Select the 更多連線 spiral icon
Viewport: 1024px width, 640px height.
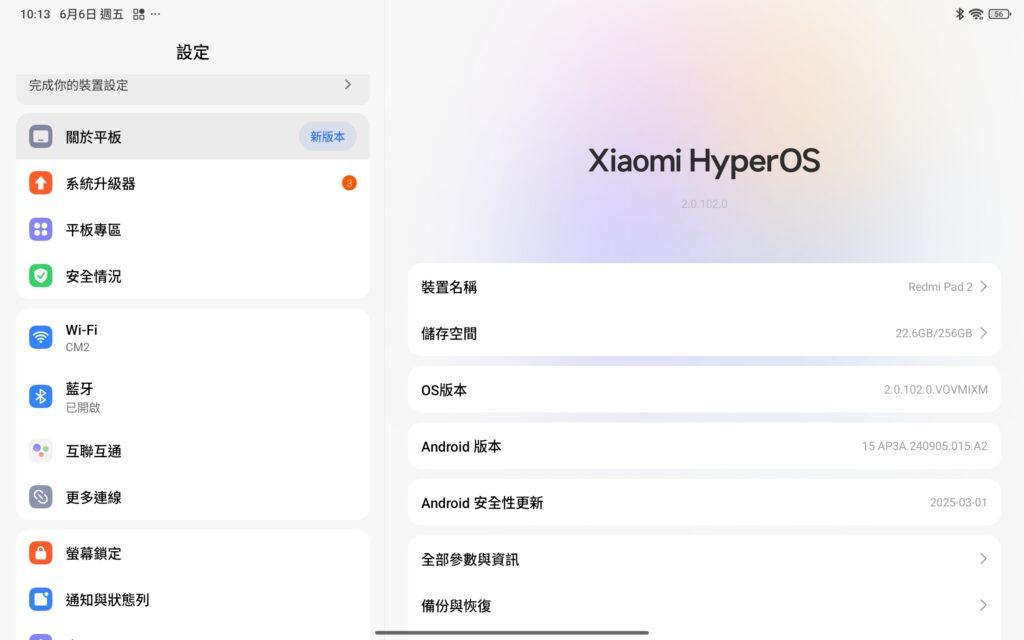point(40,497)
